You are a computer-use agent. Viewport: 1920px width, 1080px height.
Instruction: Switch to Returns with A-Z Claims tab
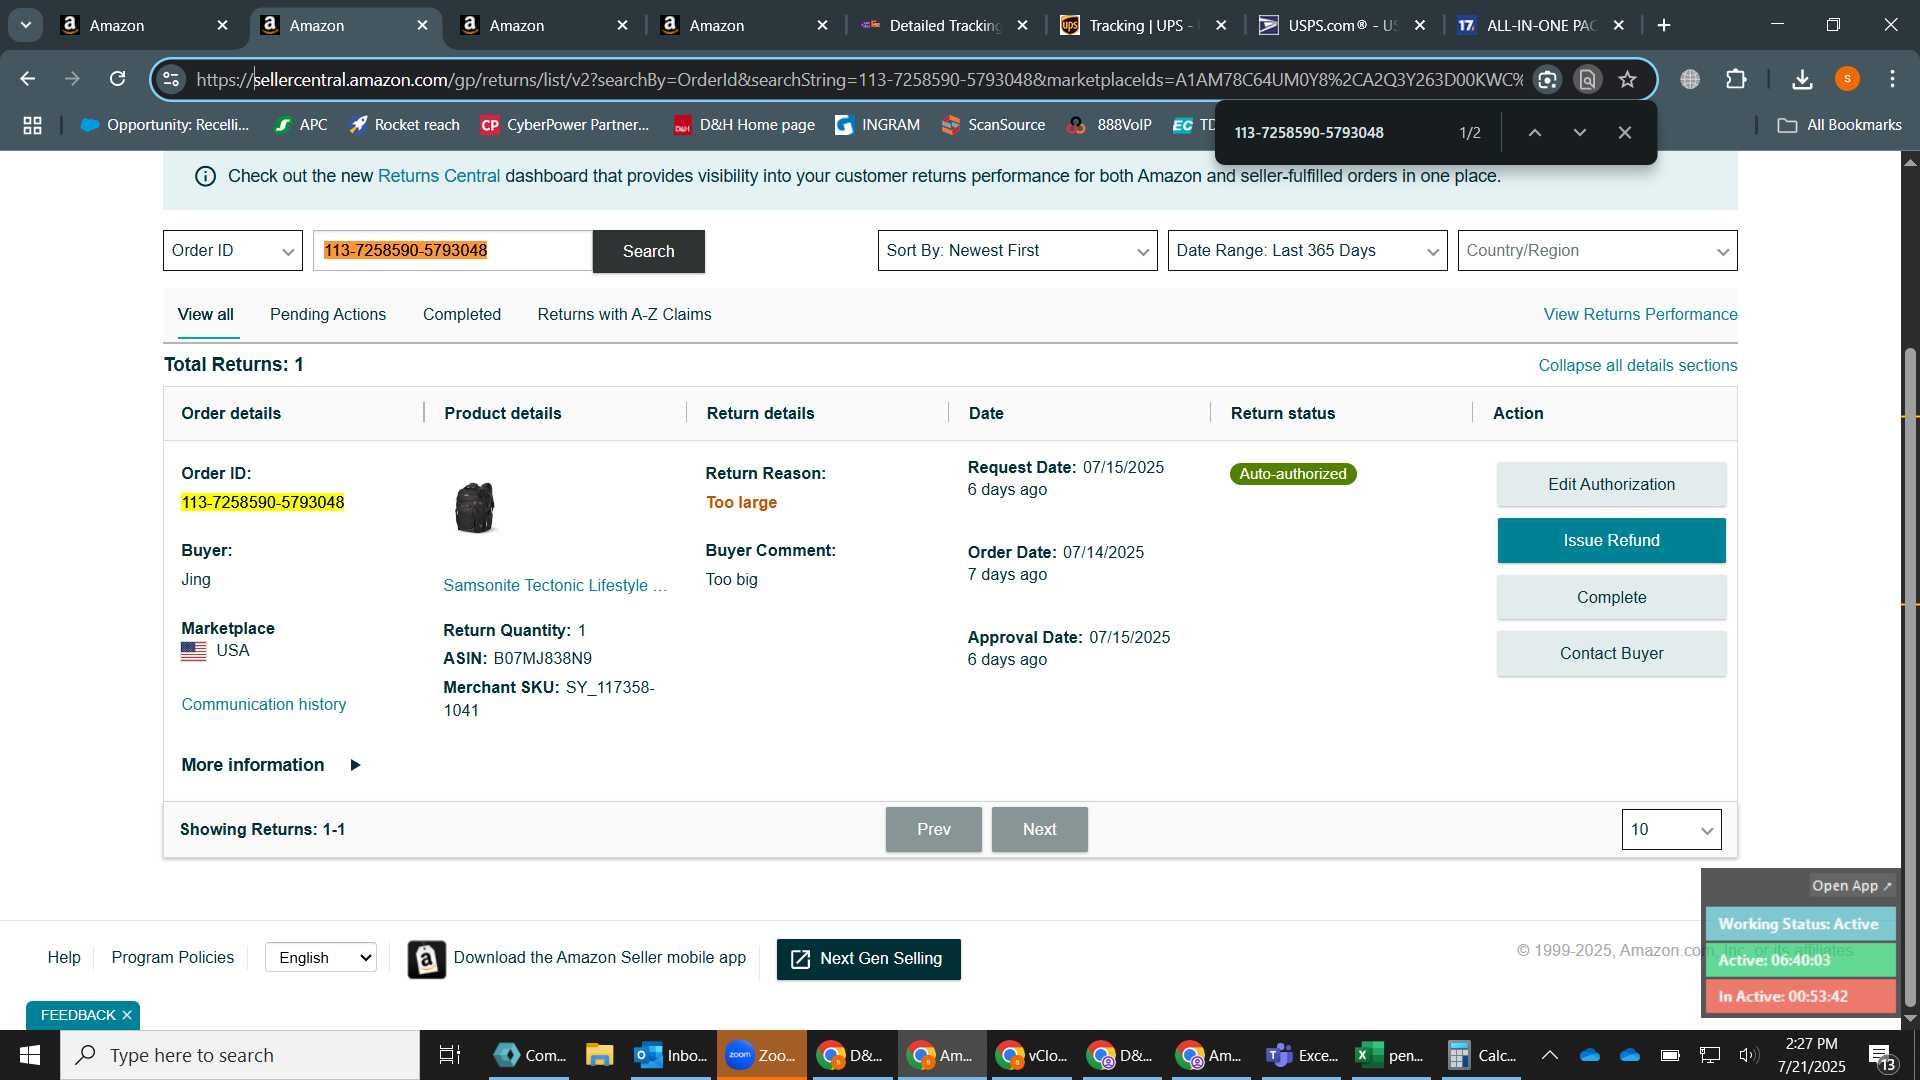pos(624,314)
